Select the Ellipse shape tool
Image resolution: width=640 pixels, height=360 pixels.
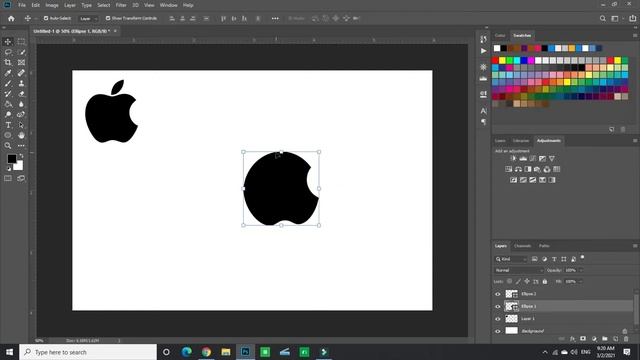point(8,135)
